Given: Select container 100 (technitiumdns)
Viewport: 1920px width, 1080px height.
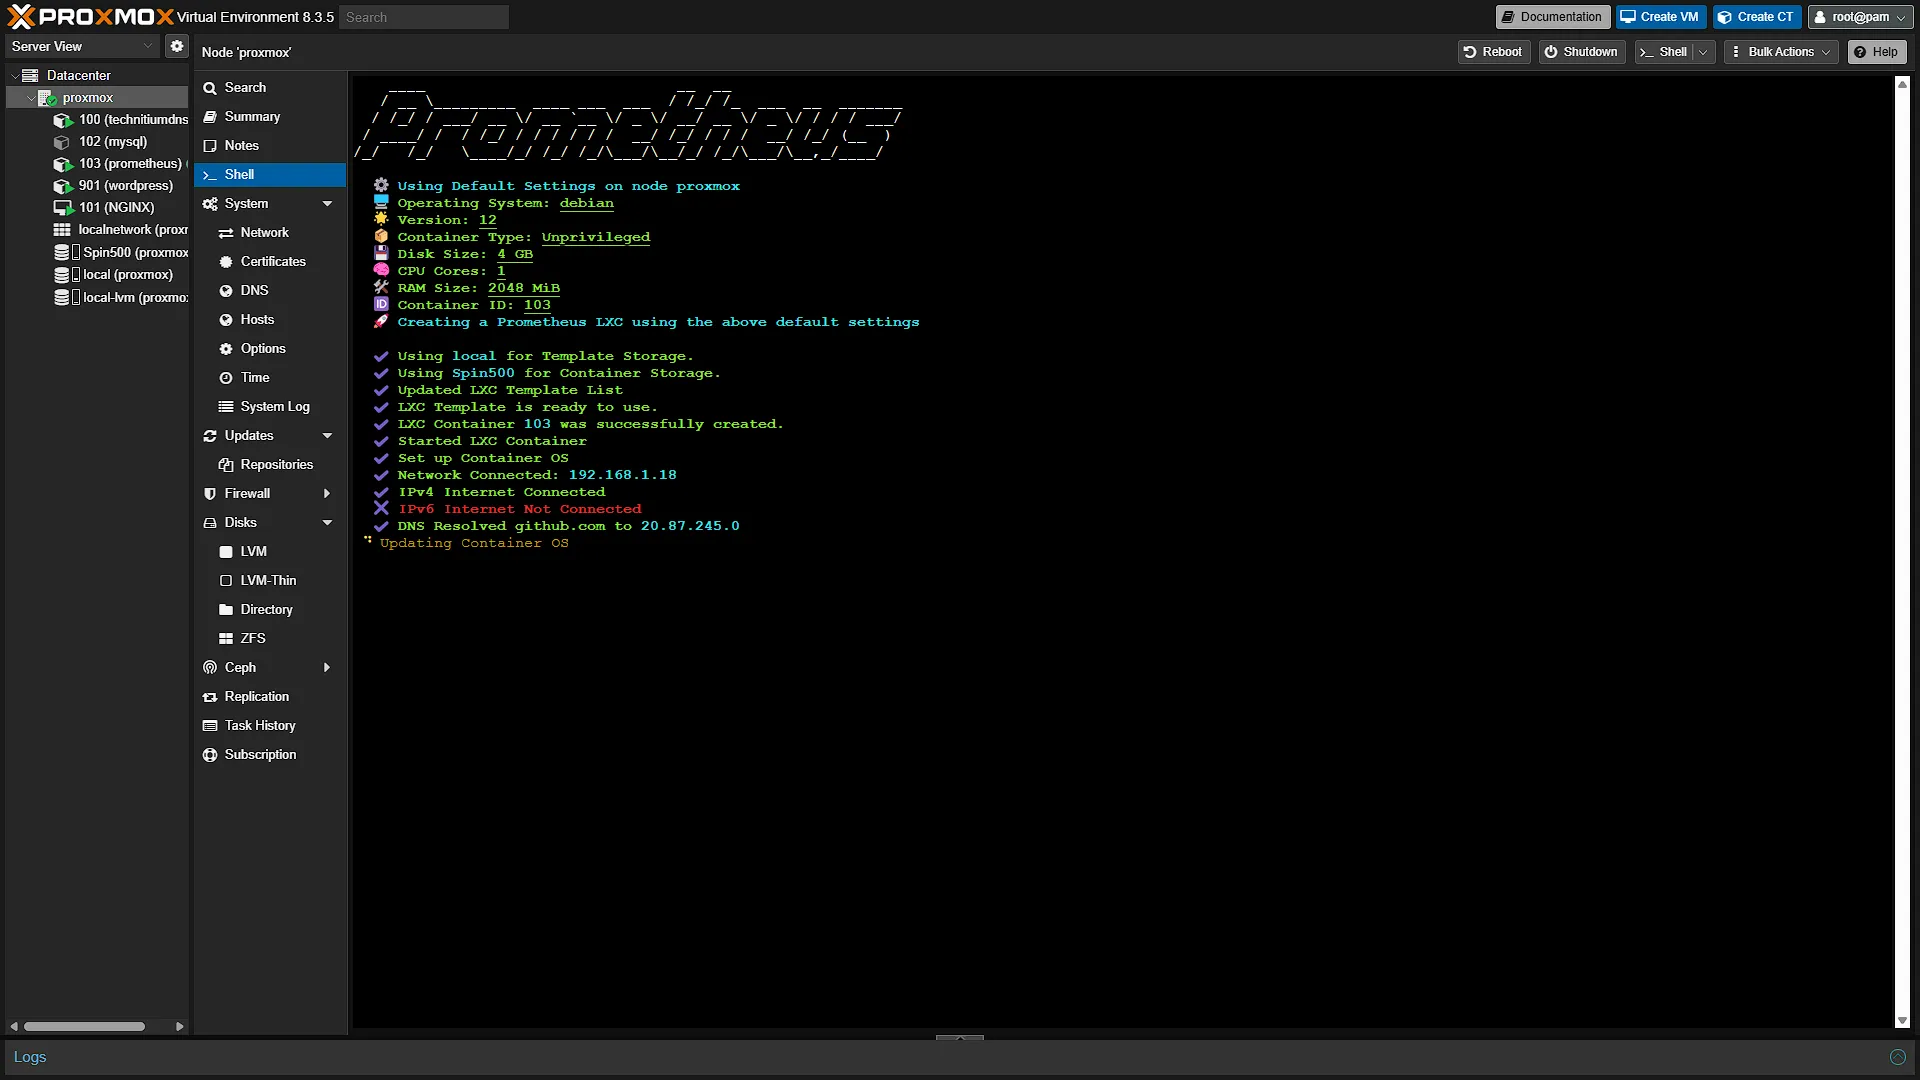Looking at the screenshot, I should click(x=121, y=119).
